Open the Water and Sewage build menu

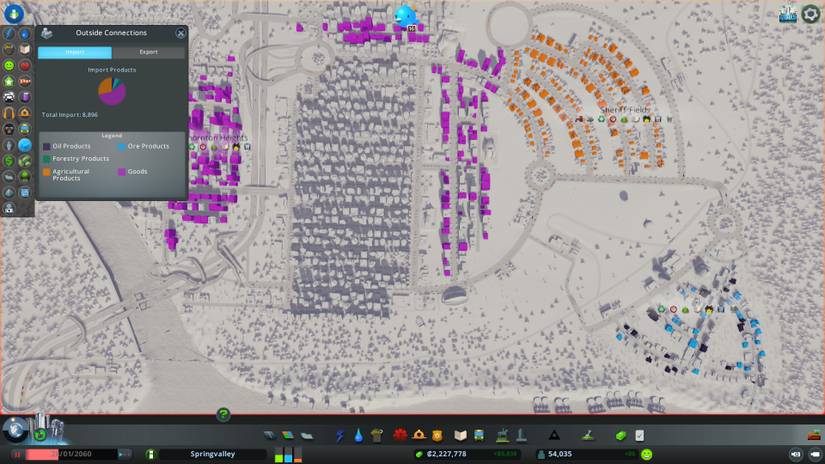pos(358,436)
